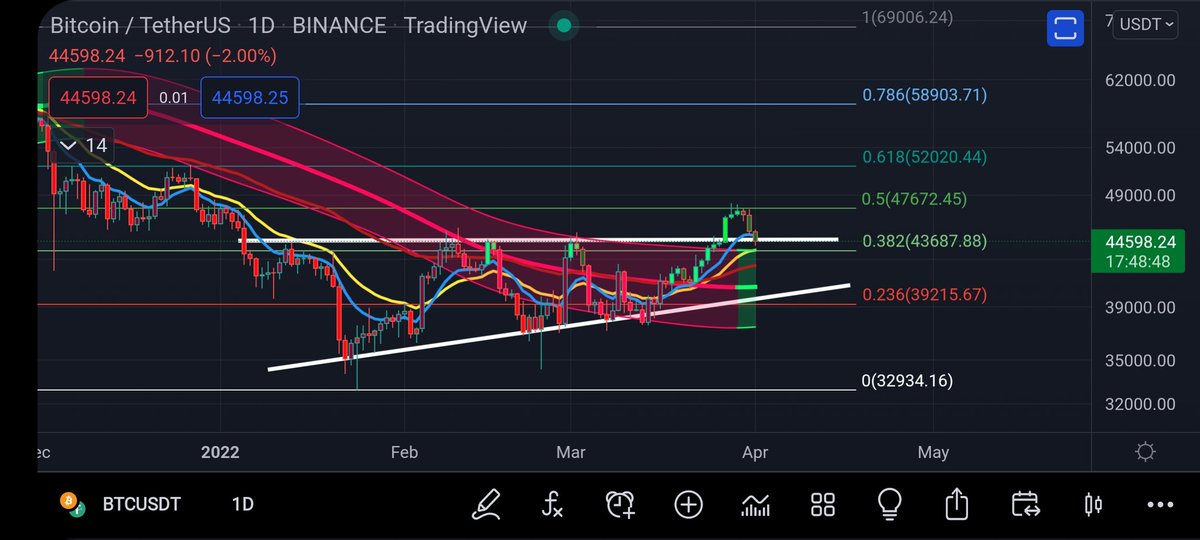Tap the red sell price 44598.24 button
The image size is (1200, 540).
click(x=97, y=97)
